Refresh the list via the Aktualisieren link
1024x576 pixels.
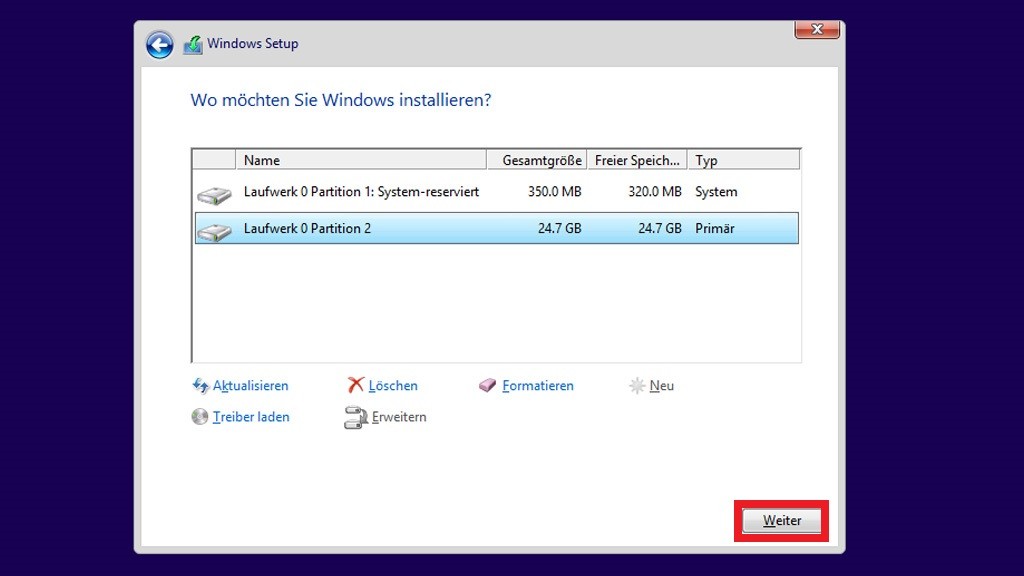(x=250, y=385)
